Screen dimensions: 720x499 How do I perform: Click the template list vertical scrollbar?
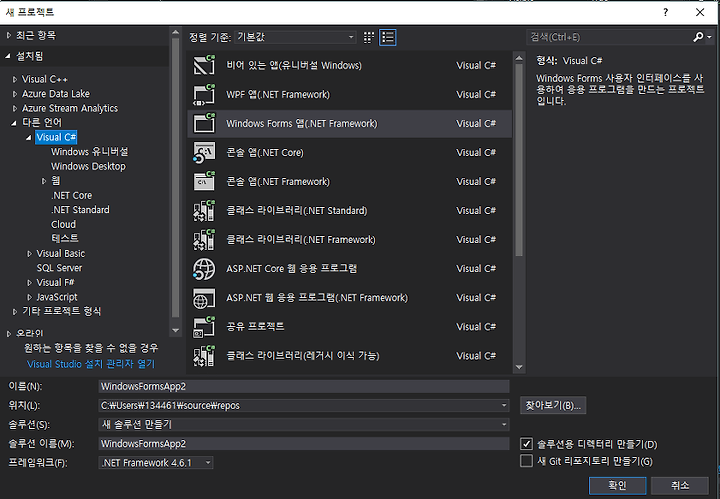pyautogui.click(x=519, y=160)
